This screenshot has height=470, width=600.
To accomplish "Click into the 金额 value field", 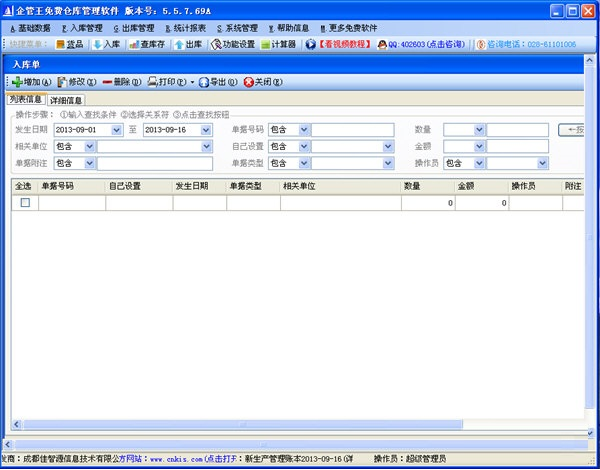I will point(517,146).
